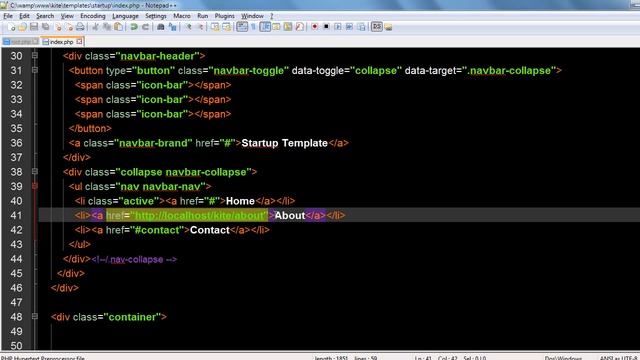Click the Close All documents toolbar icon

point(69,27)
